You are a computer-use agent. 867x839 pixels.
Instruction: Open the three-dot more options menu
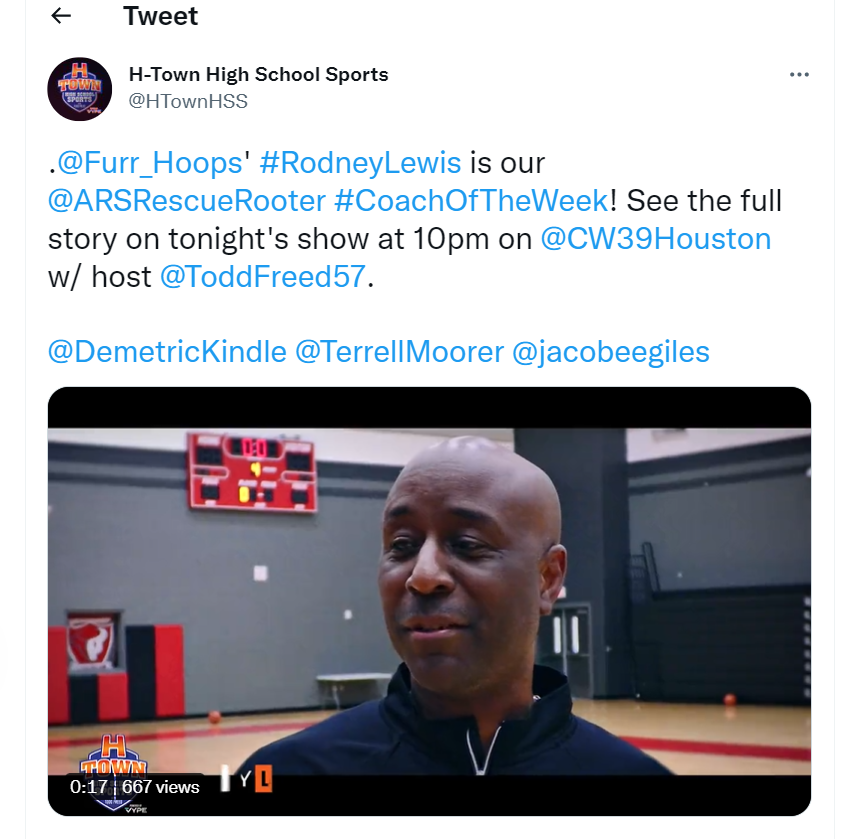(799, 75)
